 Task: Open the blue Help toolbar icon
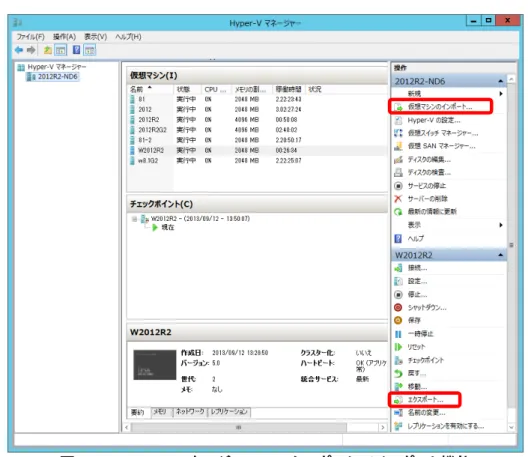pyautogui.click(x=76, y=50)
